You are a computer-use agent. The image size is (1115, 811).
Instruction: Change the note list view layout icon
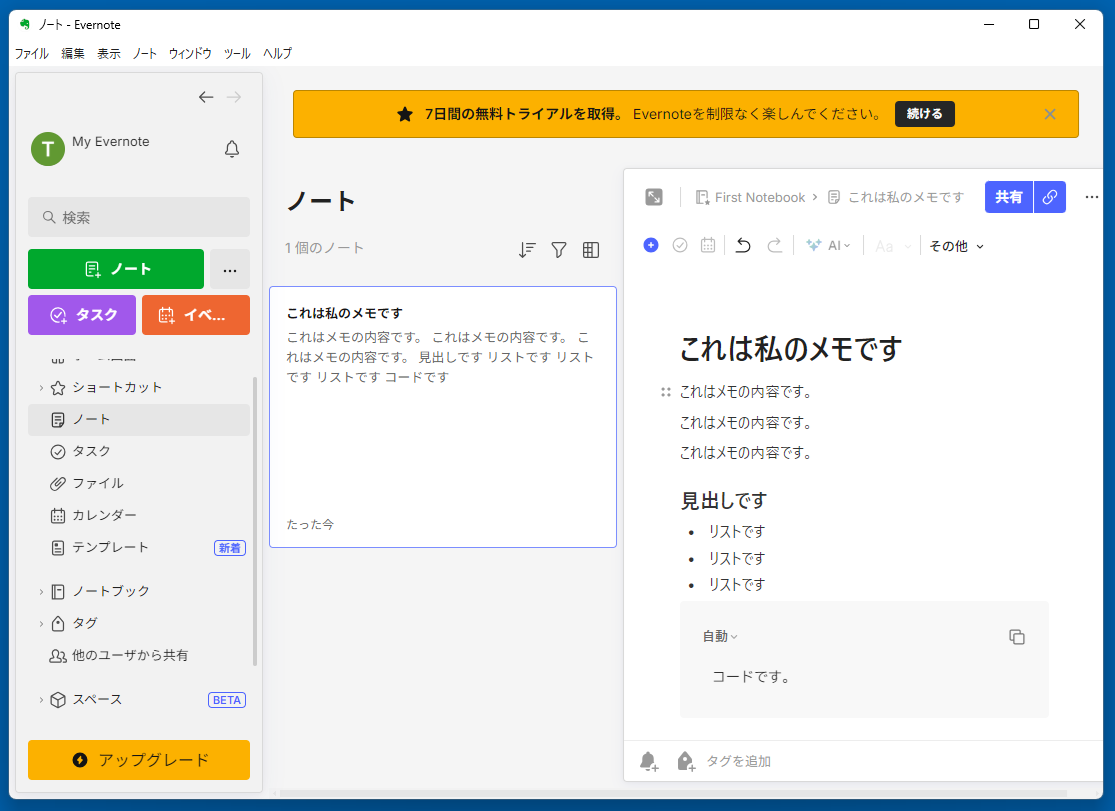pos(591,250)
